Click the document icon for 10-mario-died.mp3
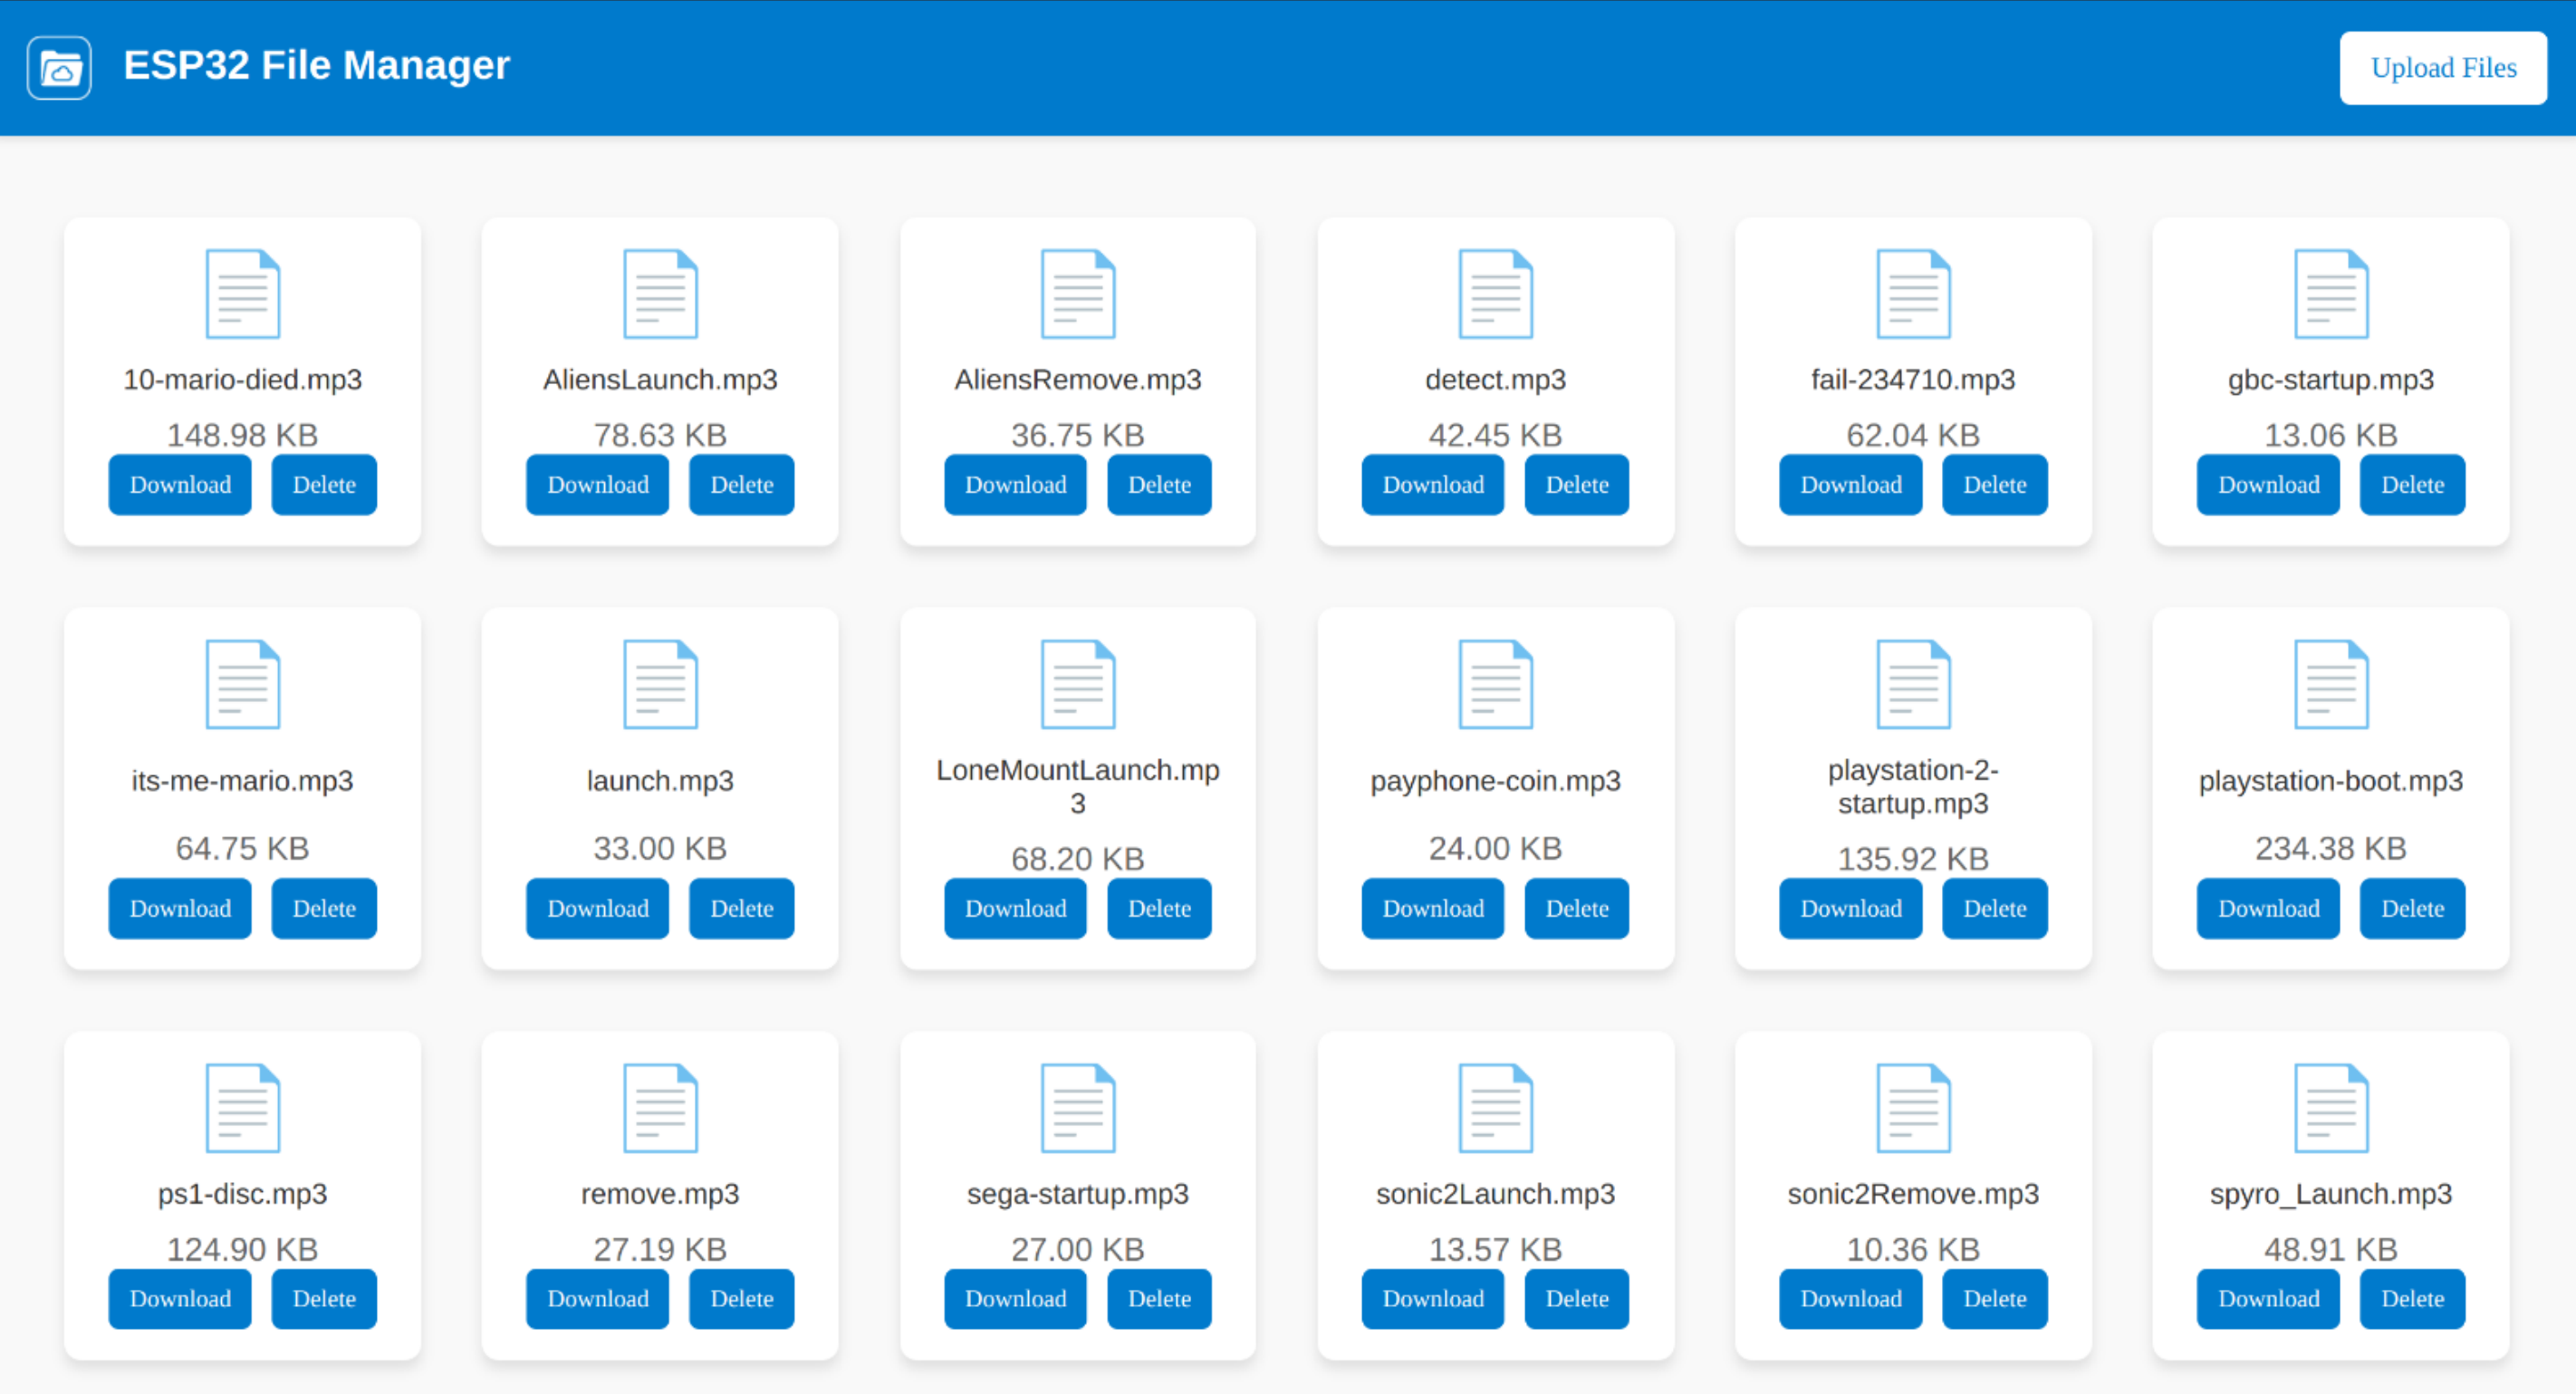The height and width of the screenshot is (1394, 2576). pyautogui.click(x=242, y=293)
